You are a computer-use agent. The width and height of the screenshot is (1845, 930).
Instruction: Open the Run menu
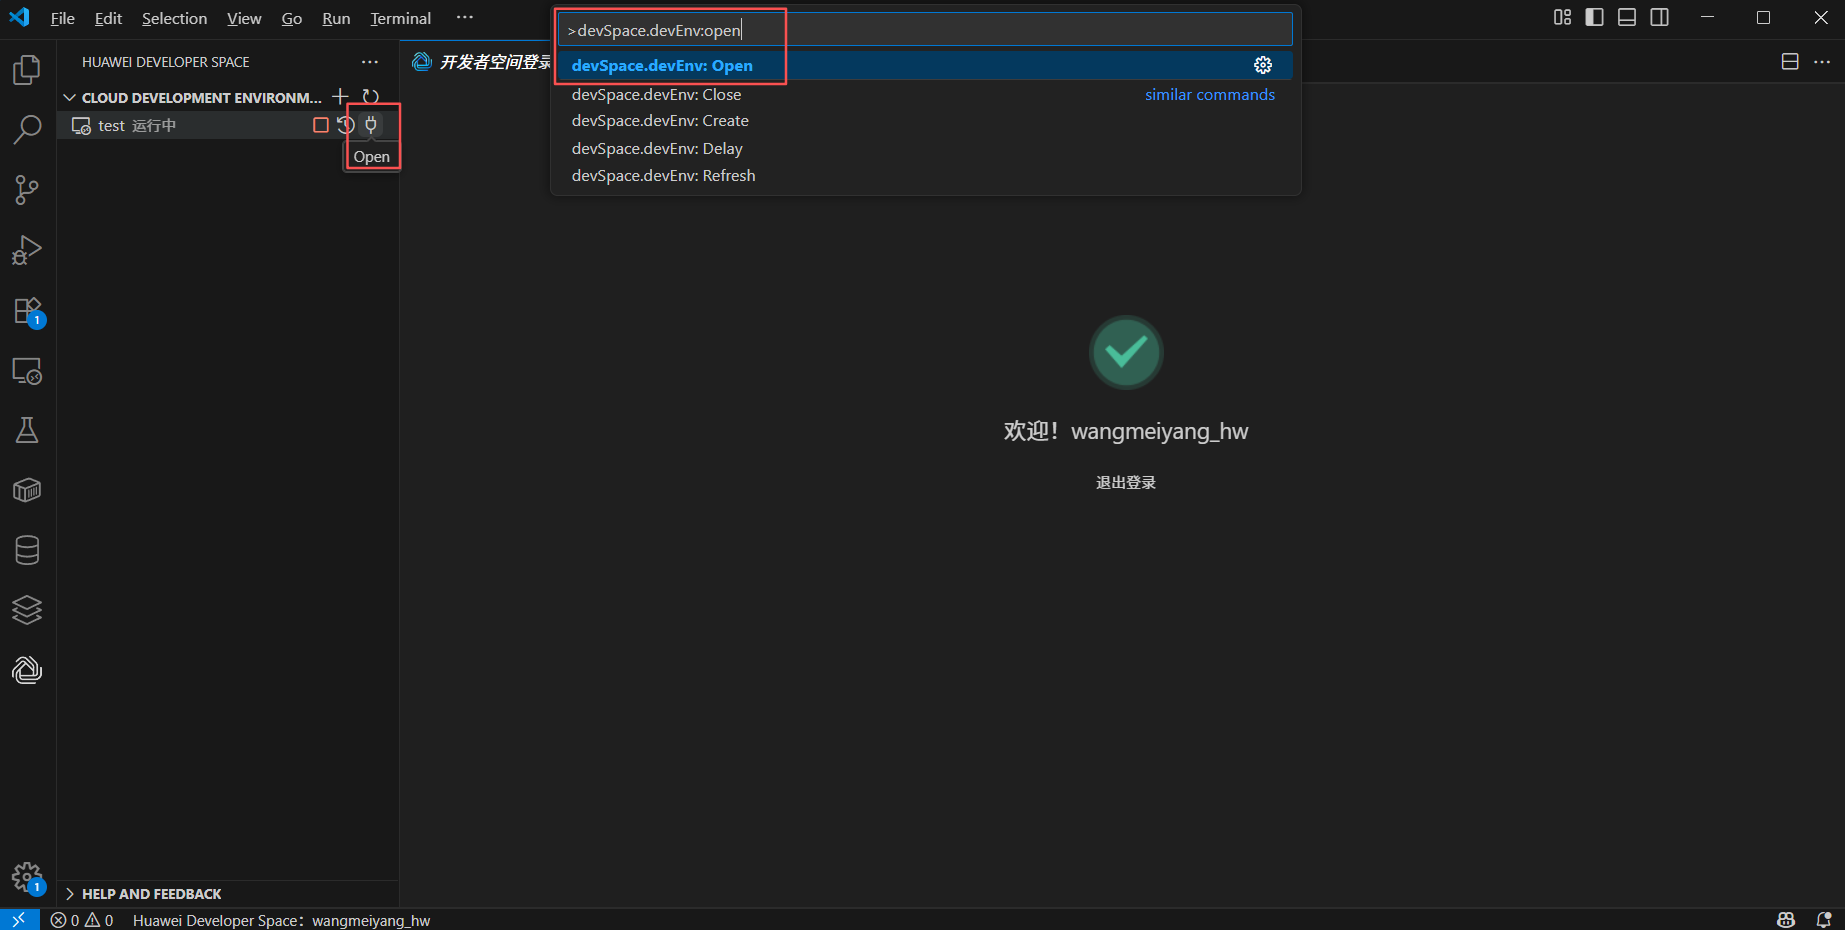click(x=336, y=18)
